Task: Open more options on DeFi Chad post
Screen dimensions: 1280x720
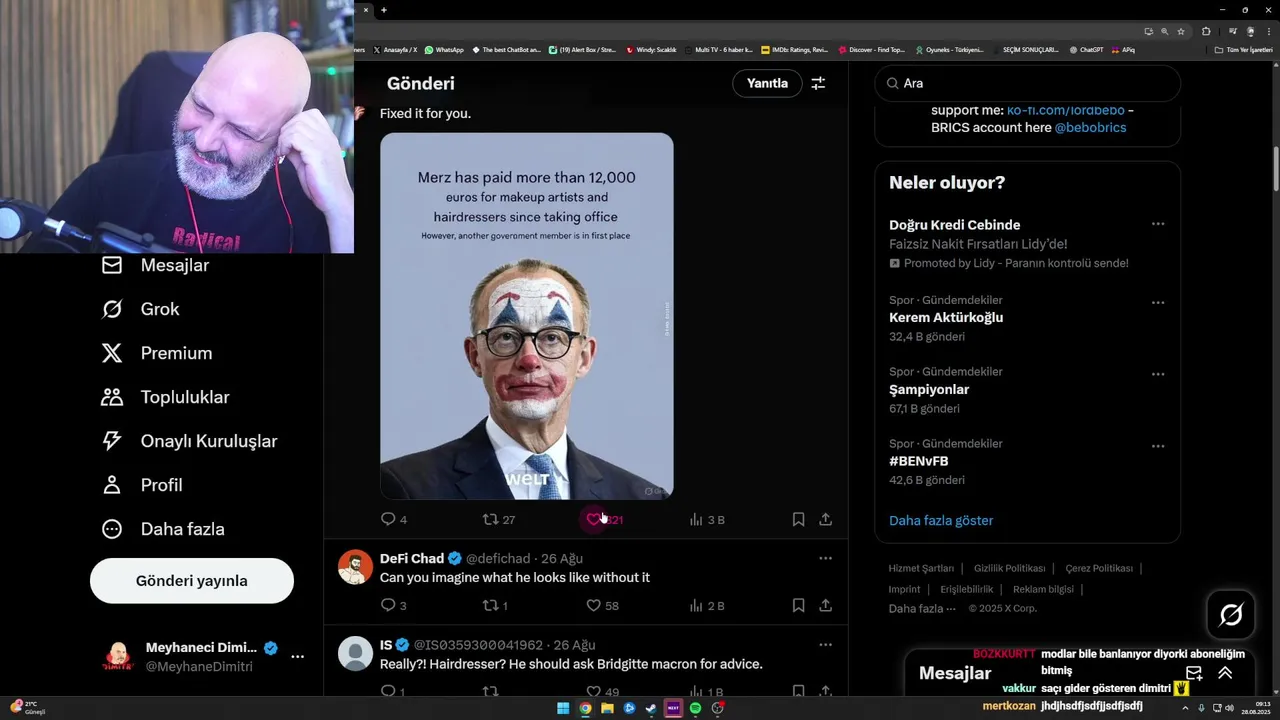Action: pos(825,558)
